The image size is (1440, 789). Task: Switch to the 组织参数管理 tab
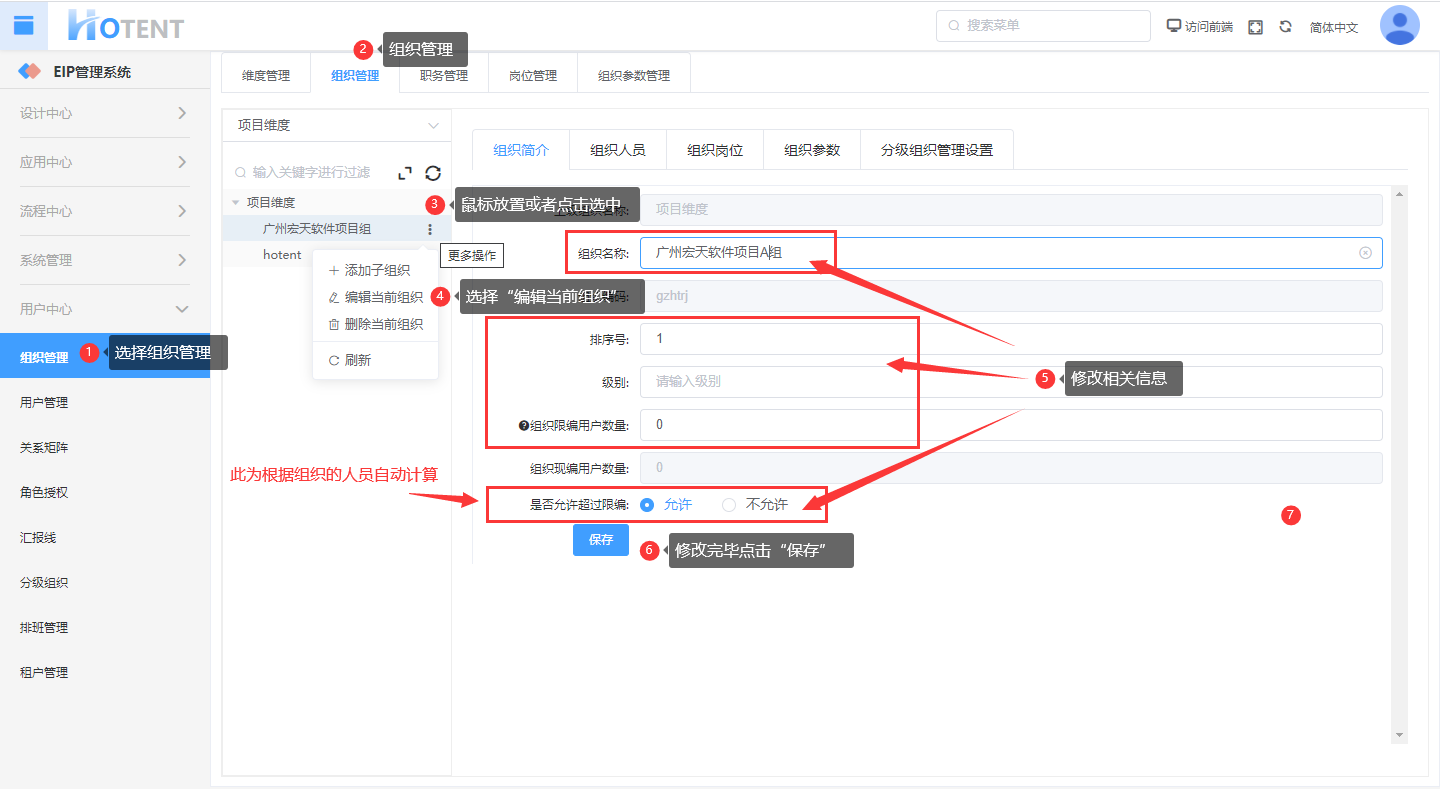click(x=634, y=75)
